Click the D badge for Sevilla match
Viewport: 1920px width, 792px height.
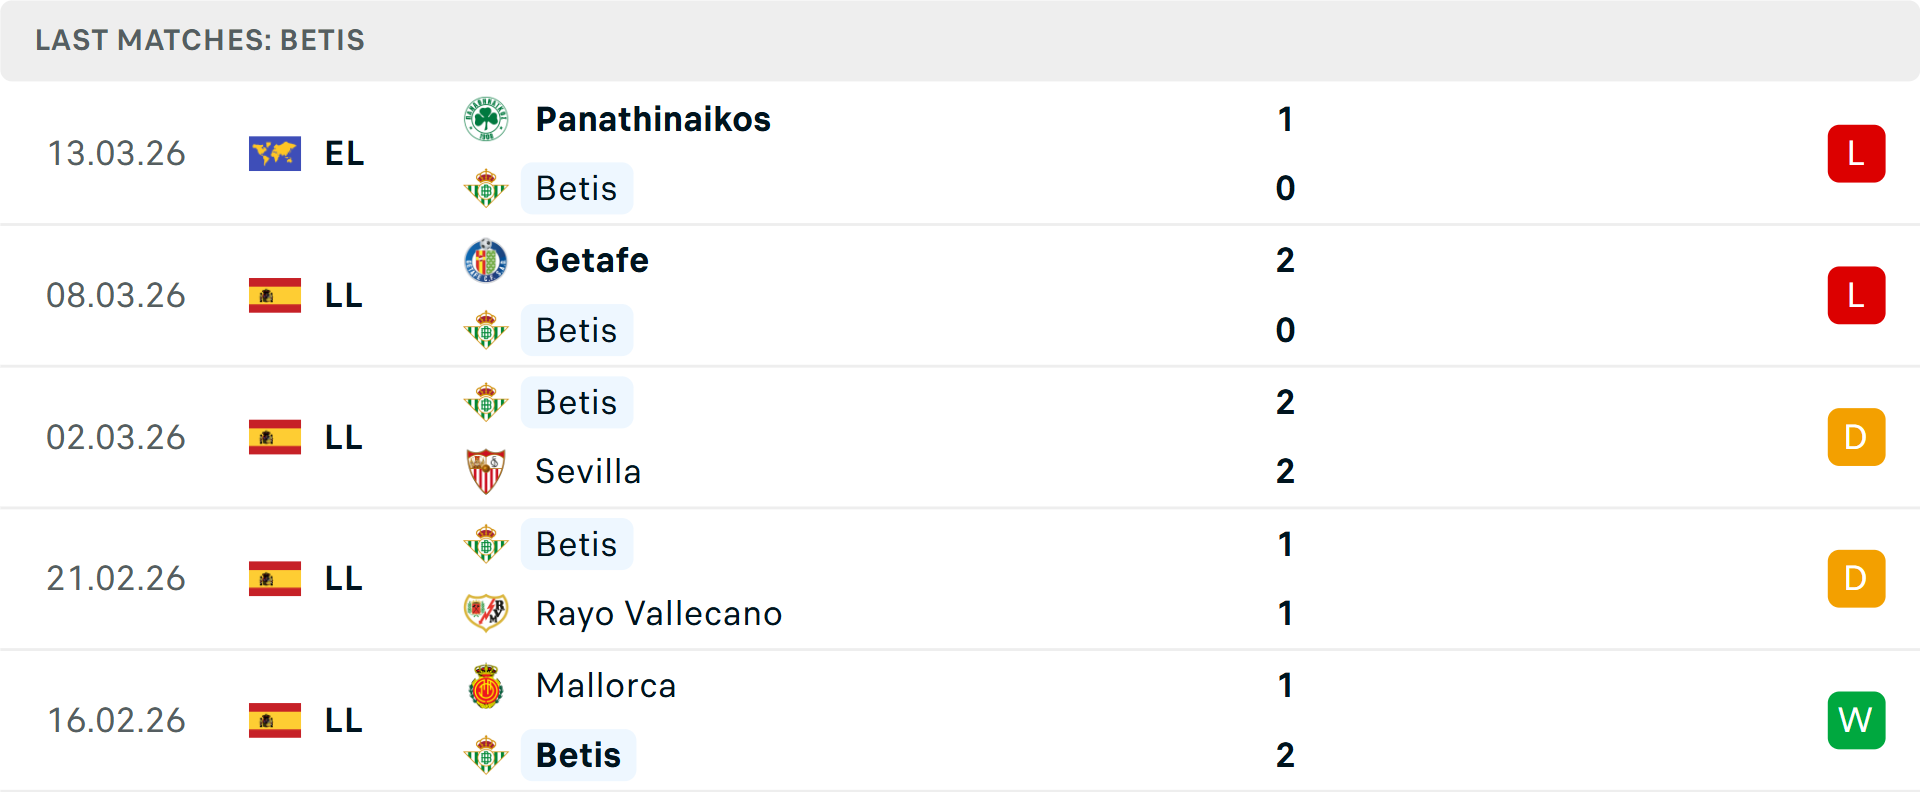[1856, 437]
